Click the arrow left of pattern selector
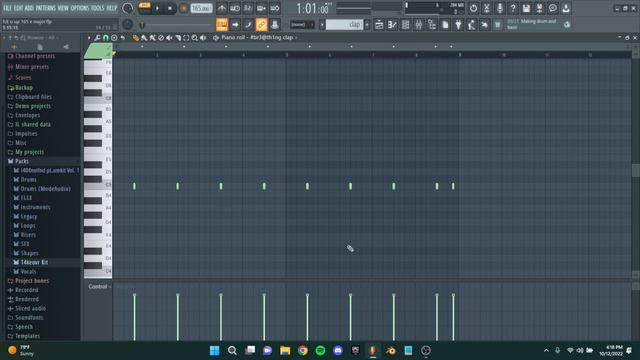The image size is (640, 360). tap(322, 25)
